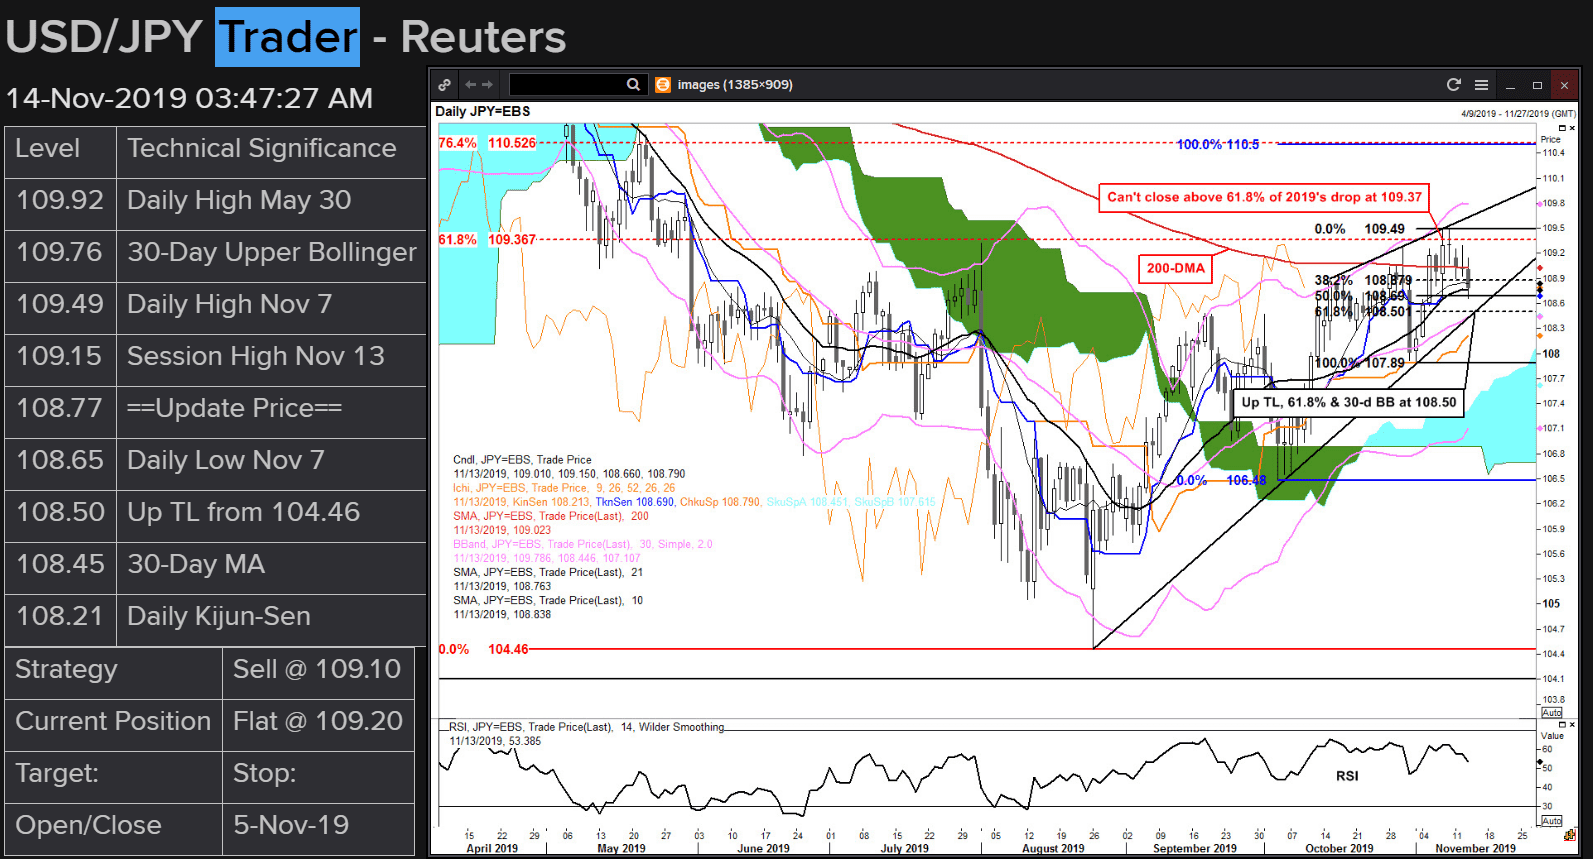This screenshot has width=1593, height=859.
Task: Click the 76.4% 110.526 Fibonacci label
Action: point(487,143)
